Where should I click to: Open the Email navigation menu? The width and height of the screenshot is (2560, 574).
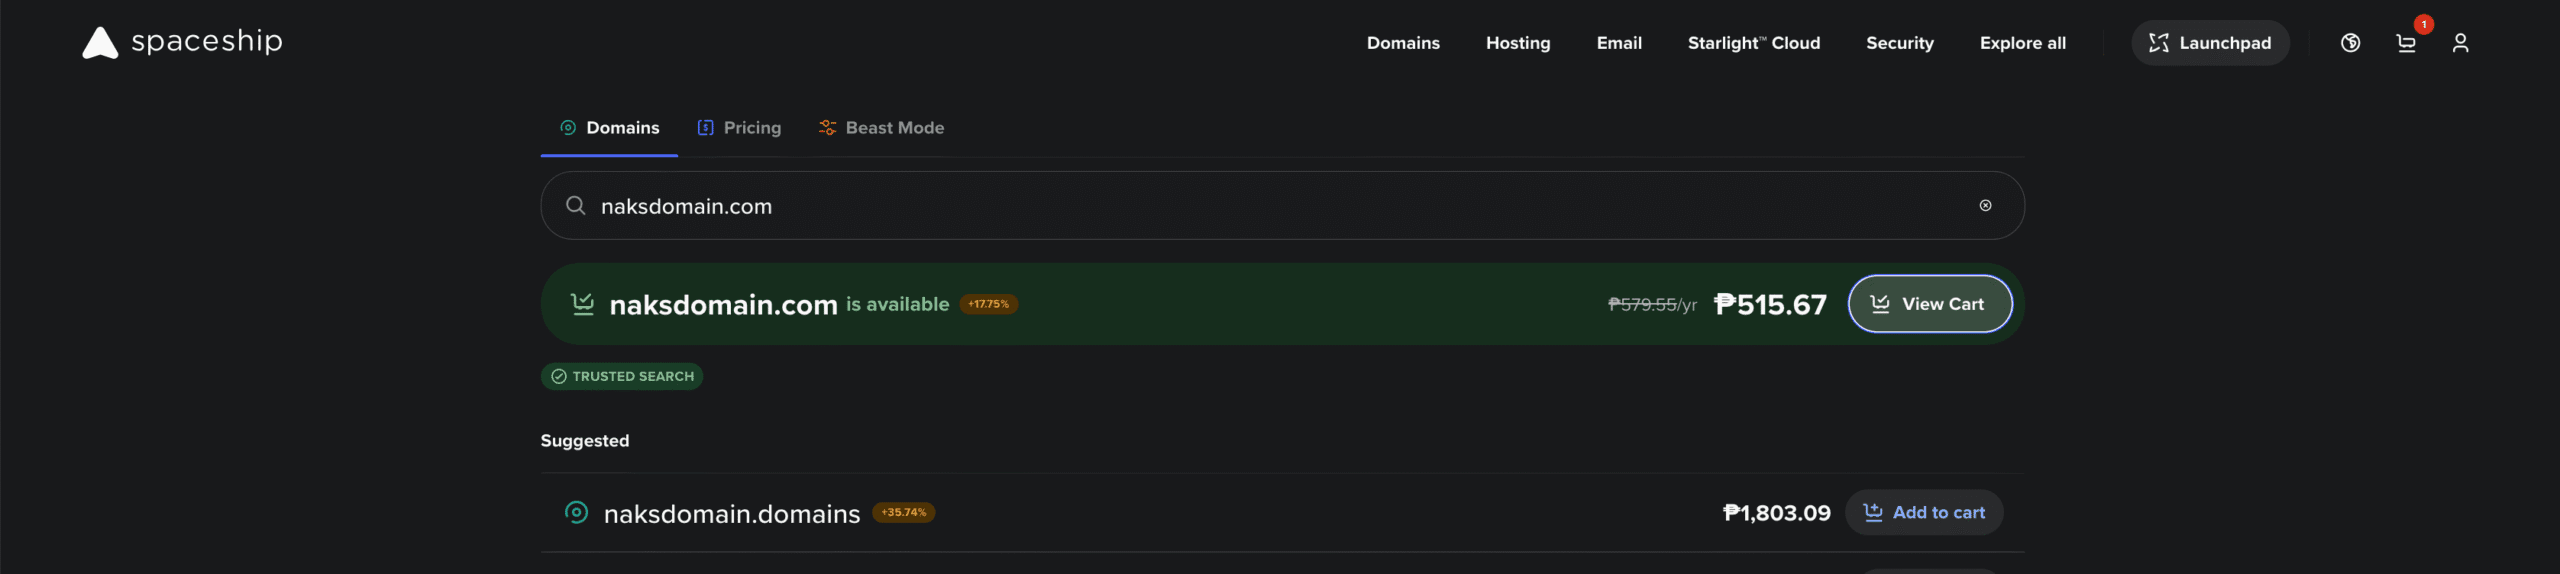[x=1619, y=43]
